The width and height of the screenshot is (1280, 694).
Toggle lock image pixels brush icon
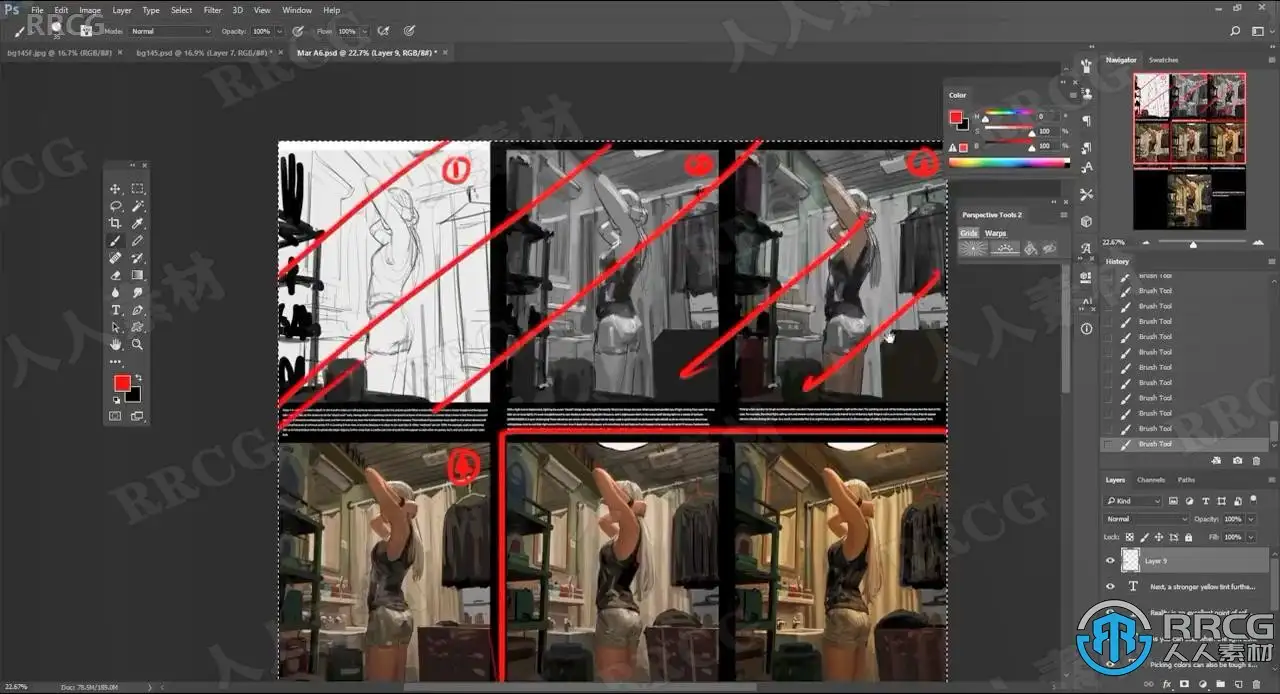click(x=1146, y=537)
